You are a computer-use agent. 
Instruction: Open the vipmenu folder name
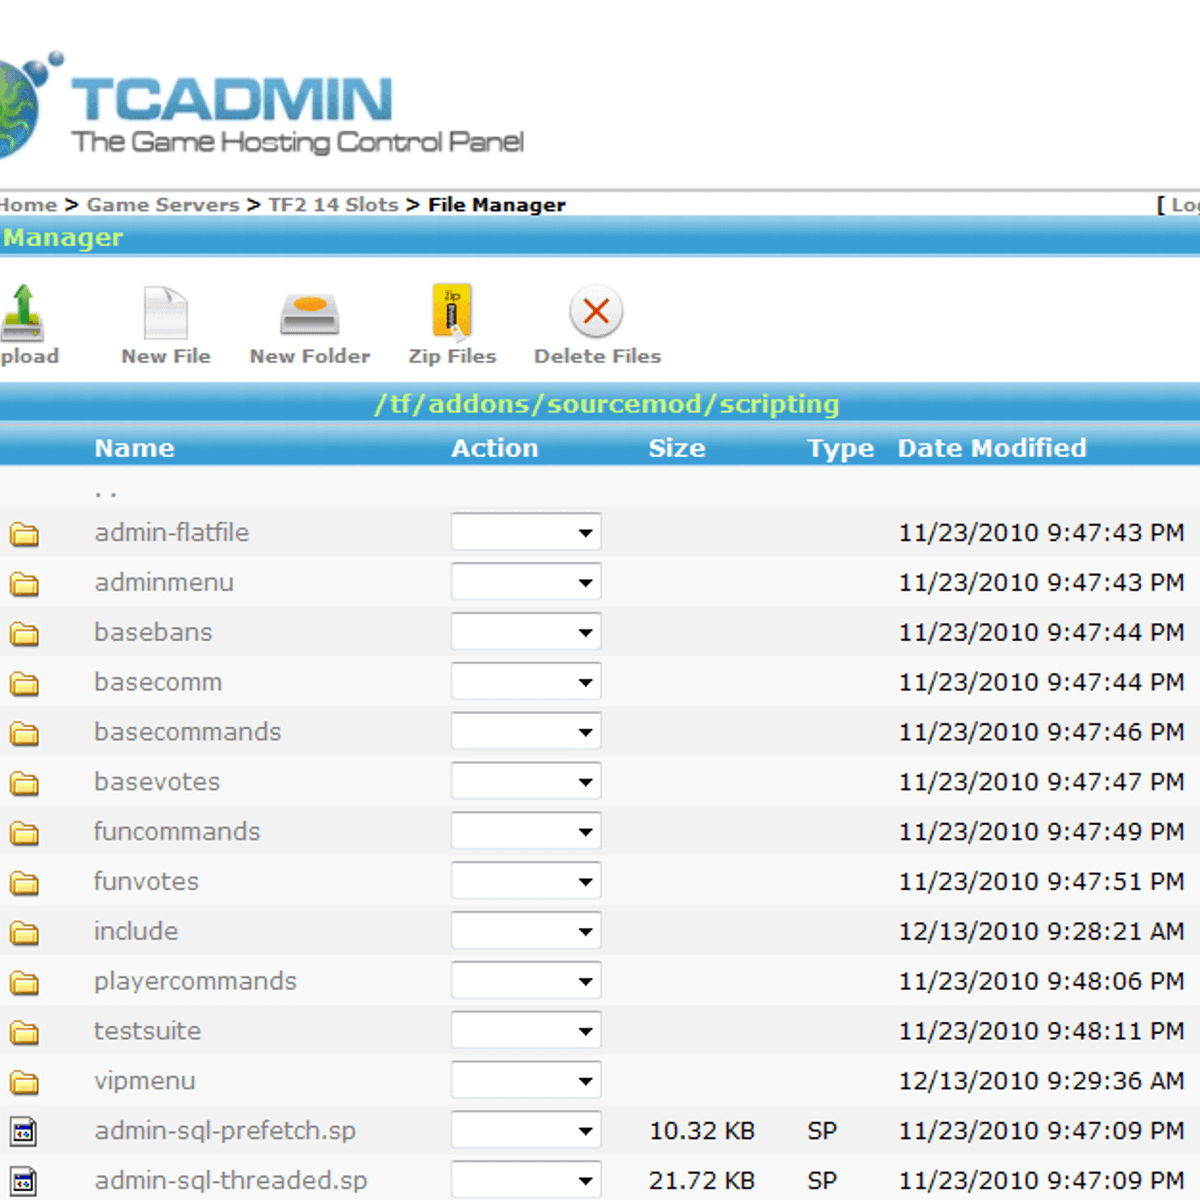click(x=145, y=1081)
